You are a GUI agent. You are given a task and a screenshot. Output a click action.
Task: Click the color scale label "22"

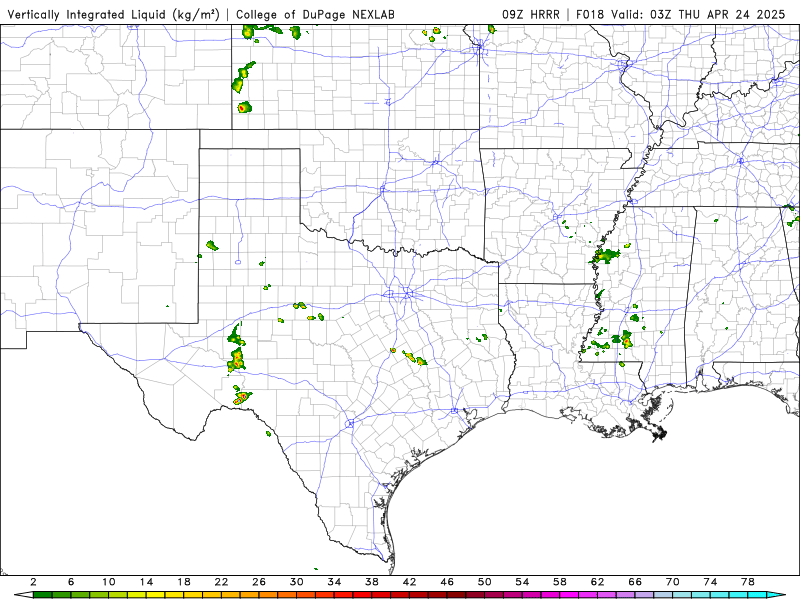tap(221, 582)
